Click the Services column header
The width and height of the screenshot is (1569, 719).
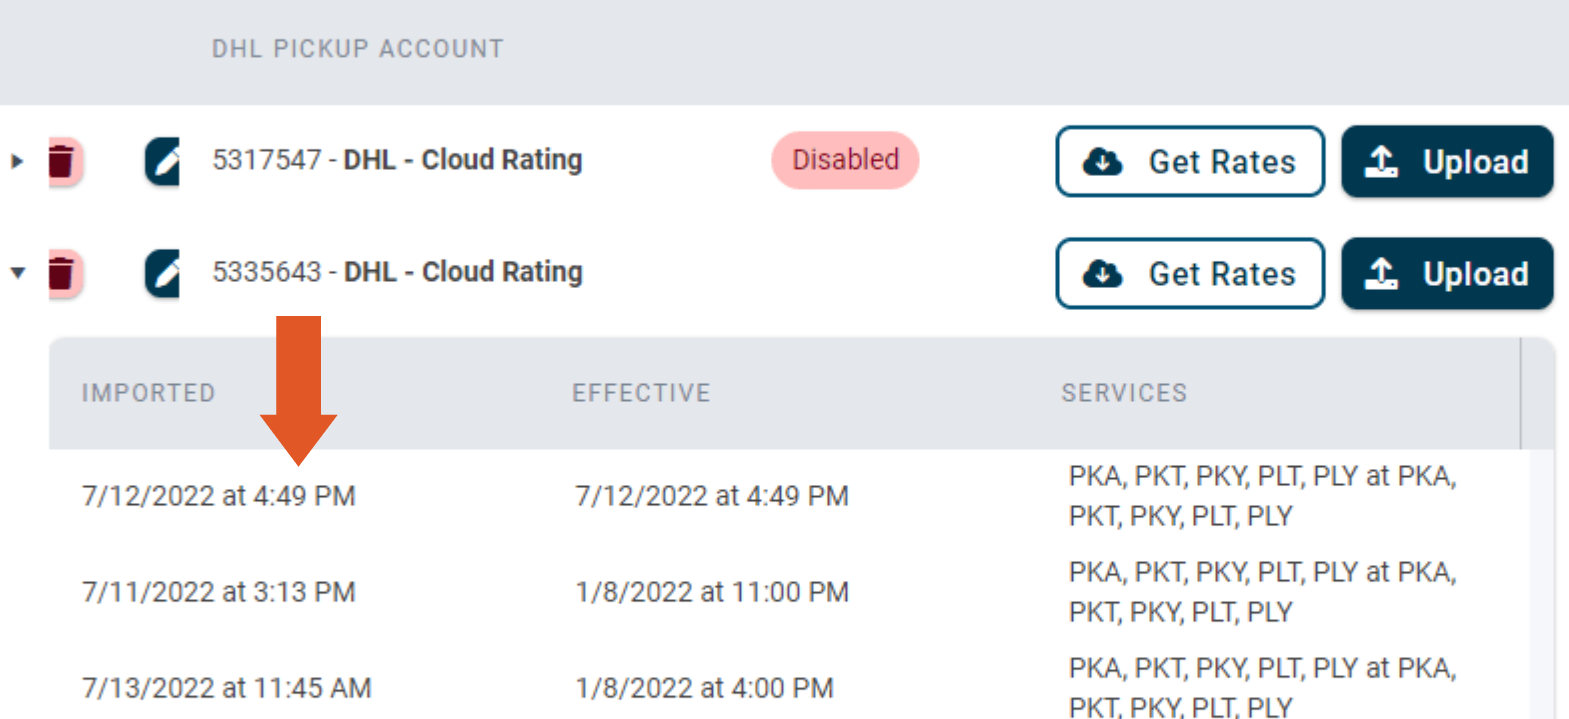point(1124,393)
